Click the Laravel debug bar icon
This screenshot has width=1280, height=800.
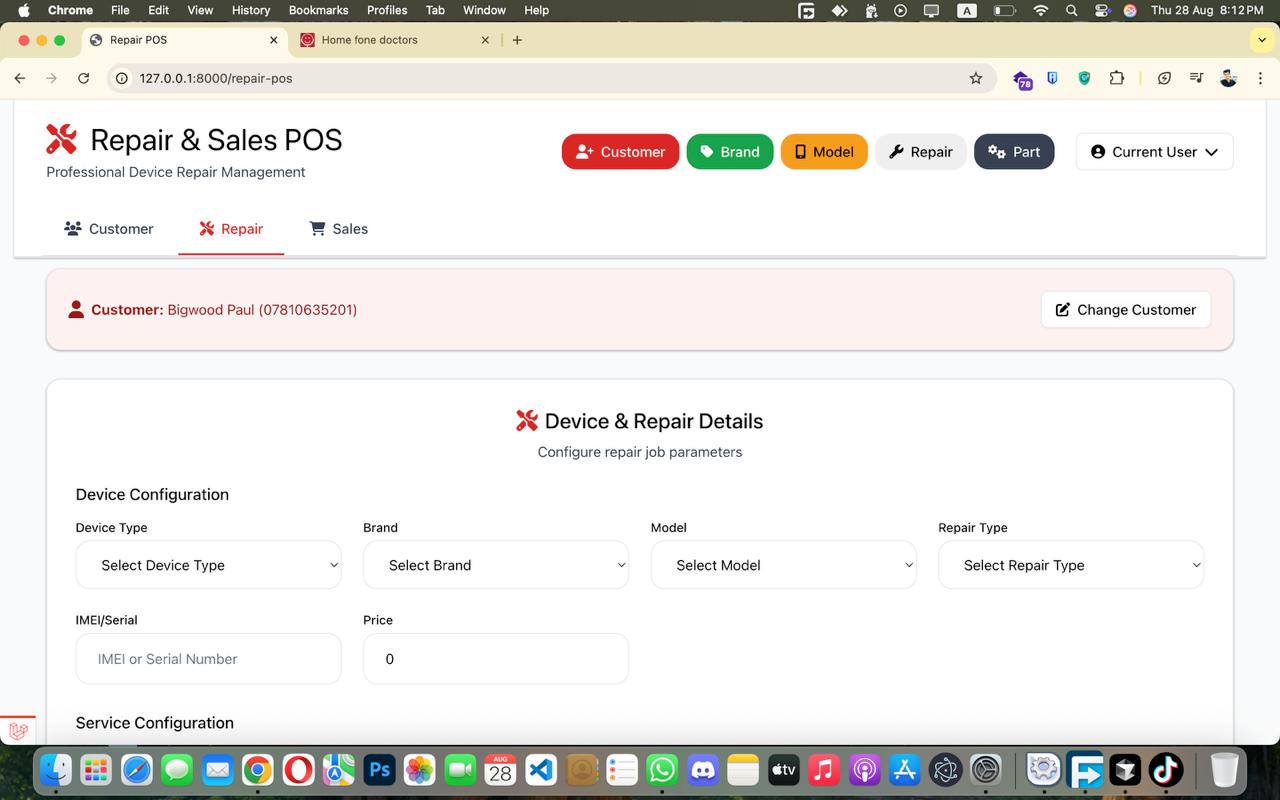point(18,731)
